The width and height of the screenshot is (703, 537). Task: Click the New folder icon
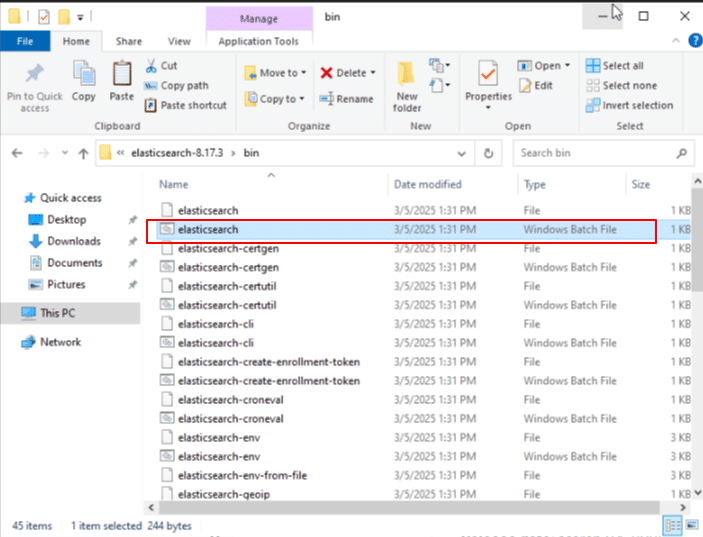[407, 74]
